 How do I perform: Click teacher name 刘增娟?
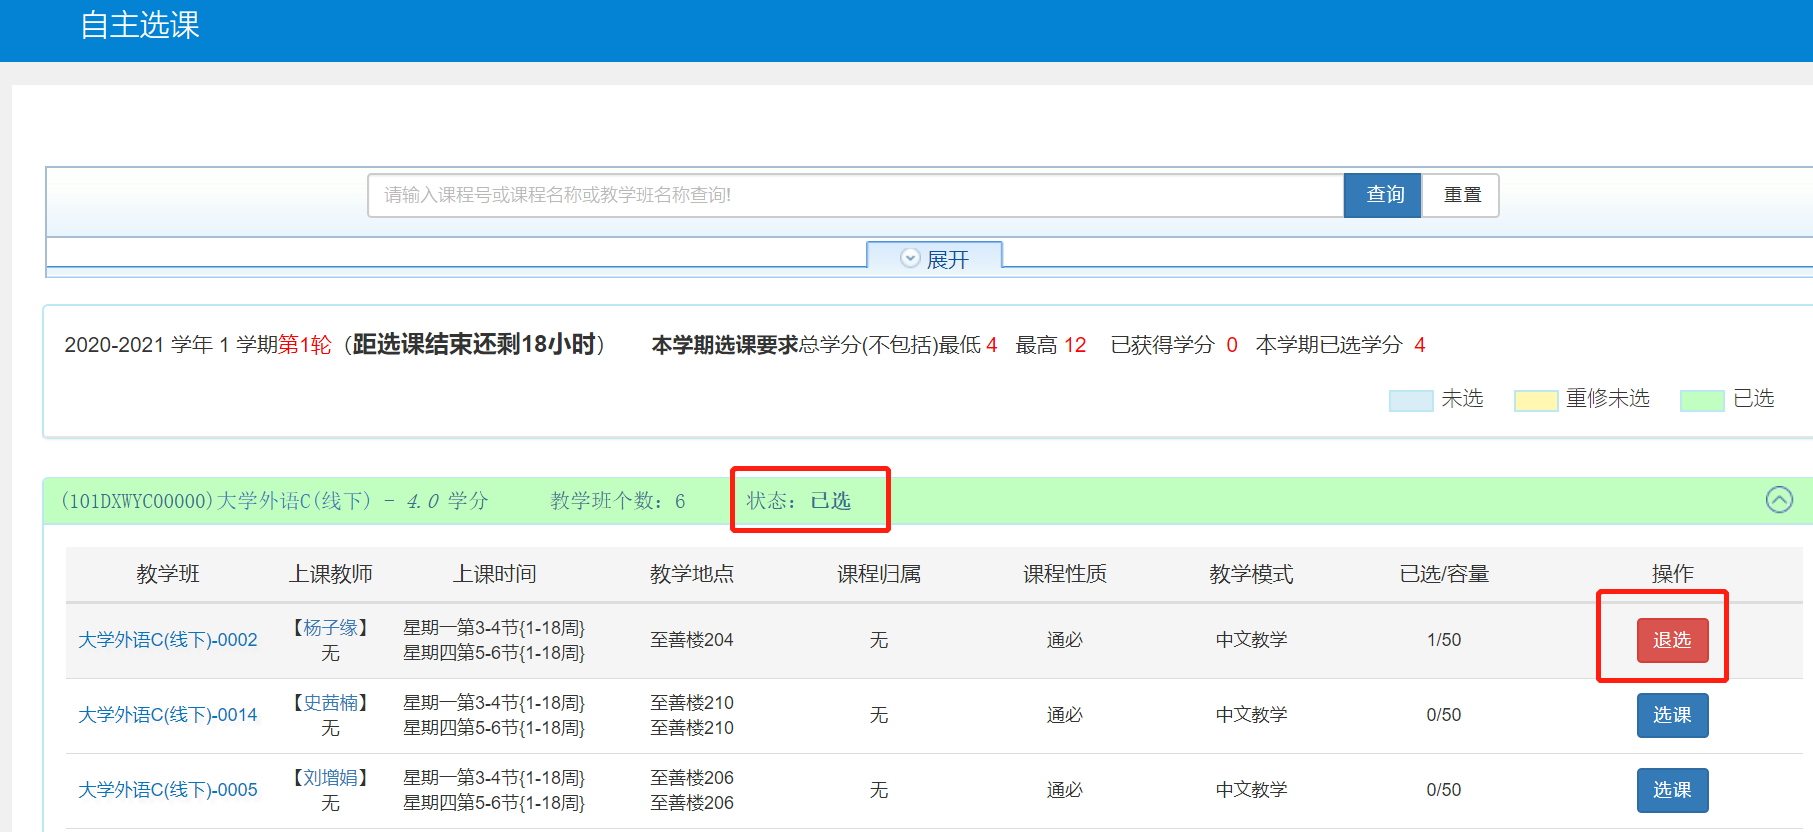[330, 778]
